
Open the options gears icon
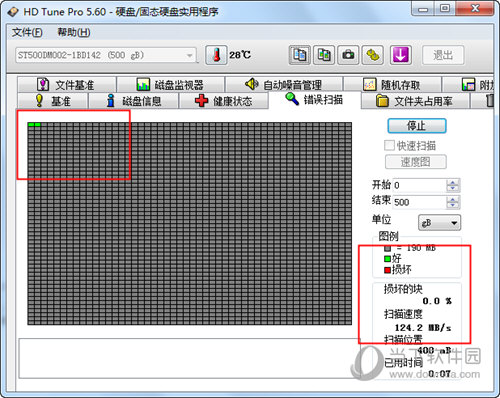pyautogui.click(x=373, y=55)
